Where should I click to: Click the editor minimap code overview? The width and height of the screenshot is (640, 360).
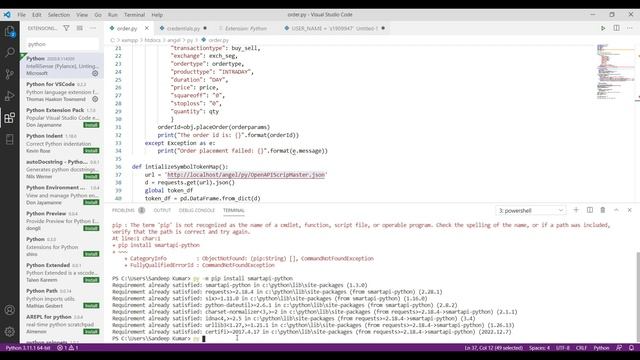616,72
